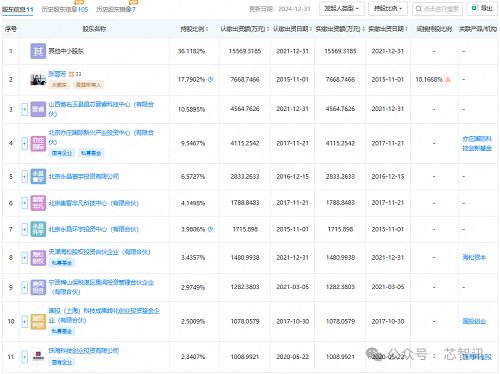The height and width of the screenshot is (374, 500).
Task: Select the 15569.3185 subscribed amount in row 1
Action: [245, 51]
